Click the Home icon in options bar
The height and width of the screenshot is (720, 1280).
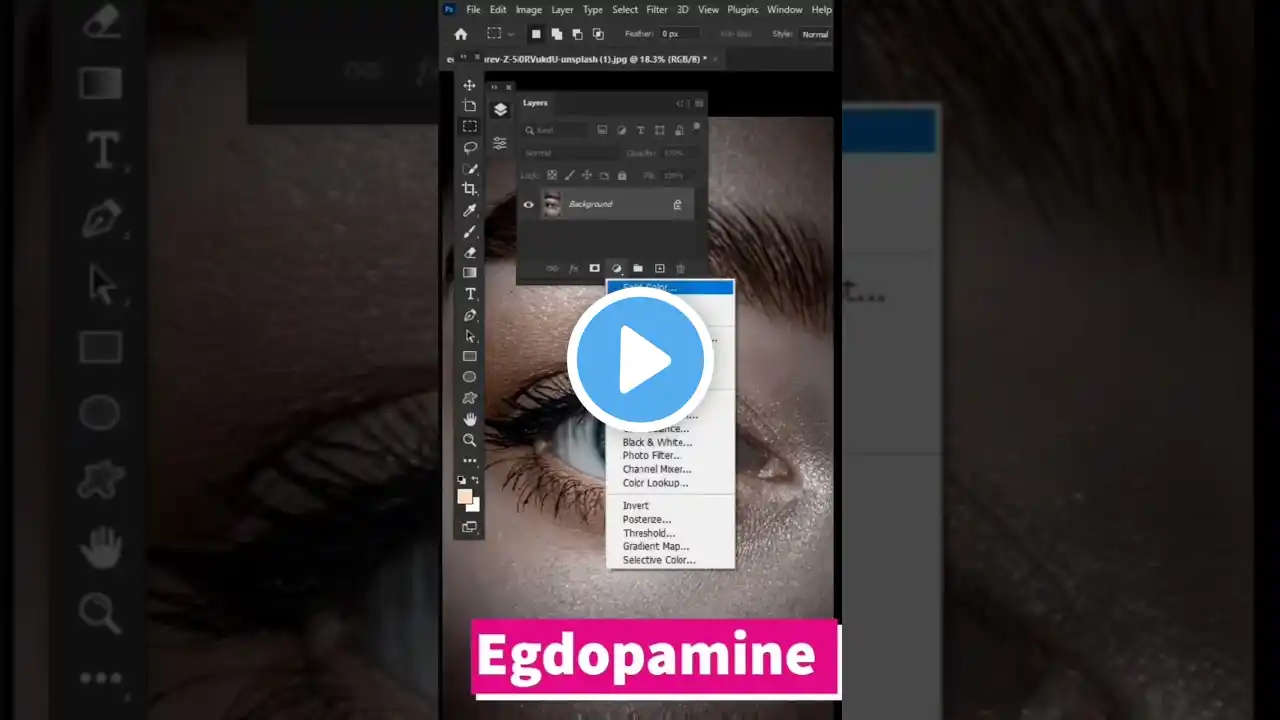[x=461, y=34]
